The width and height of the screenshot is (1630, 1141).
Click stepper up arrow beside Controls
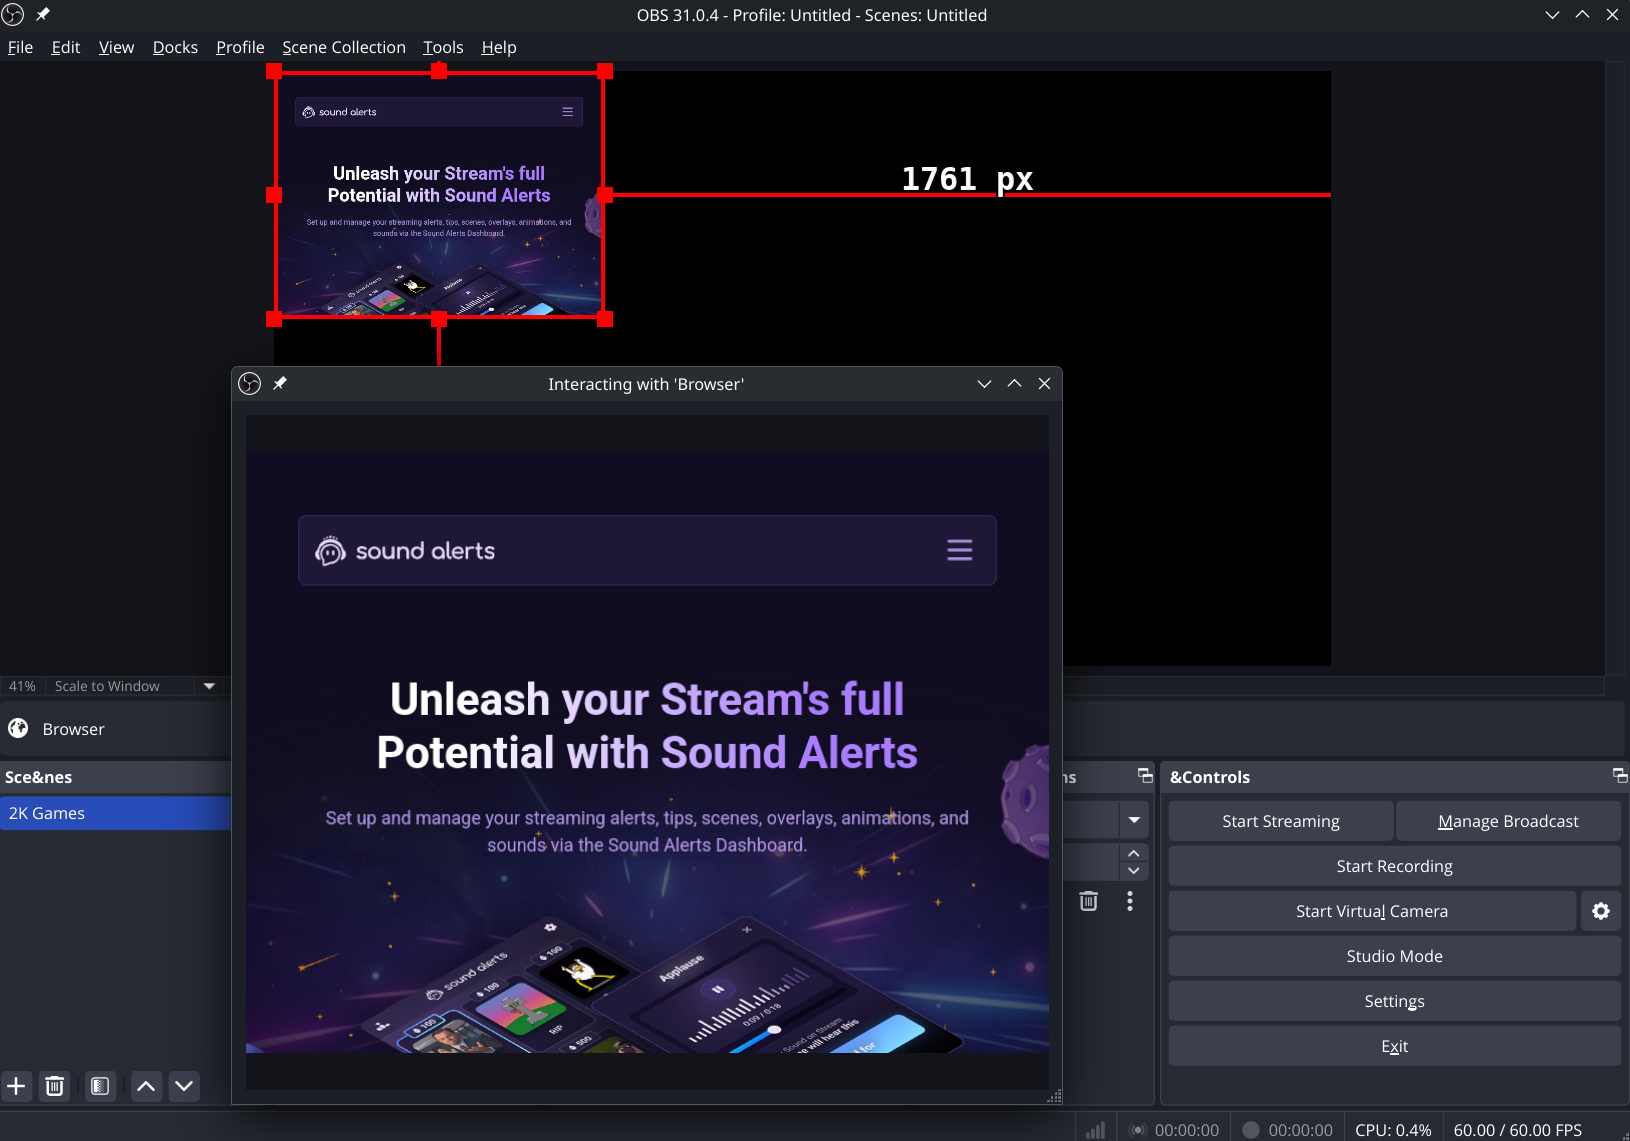[x=1134, y=853]
